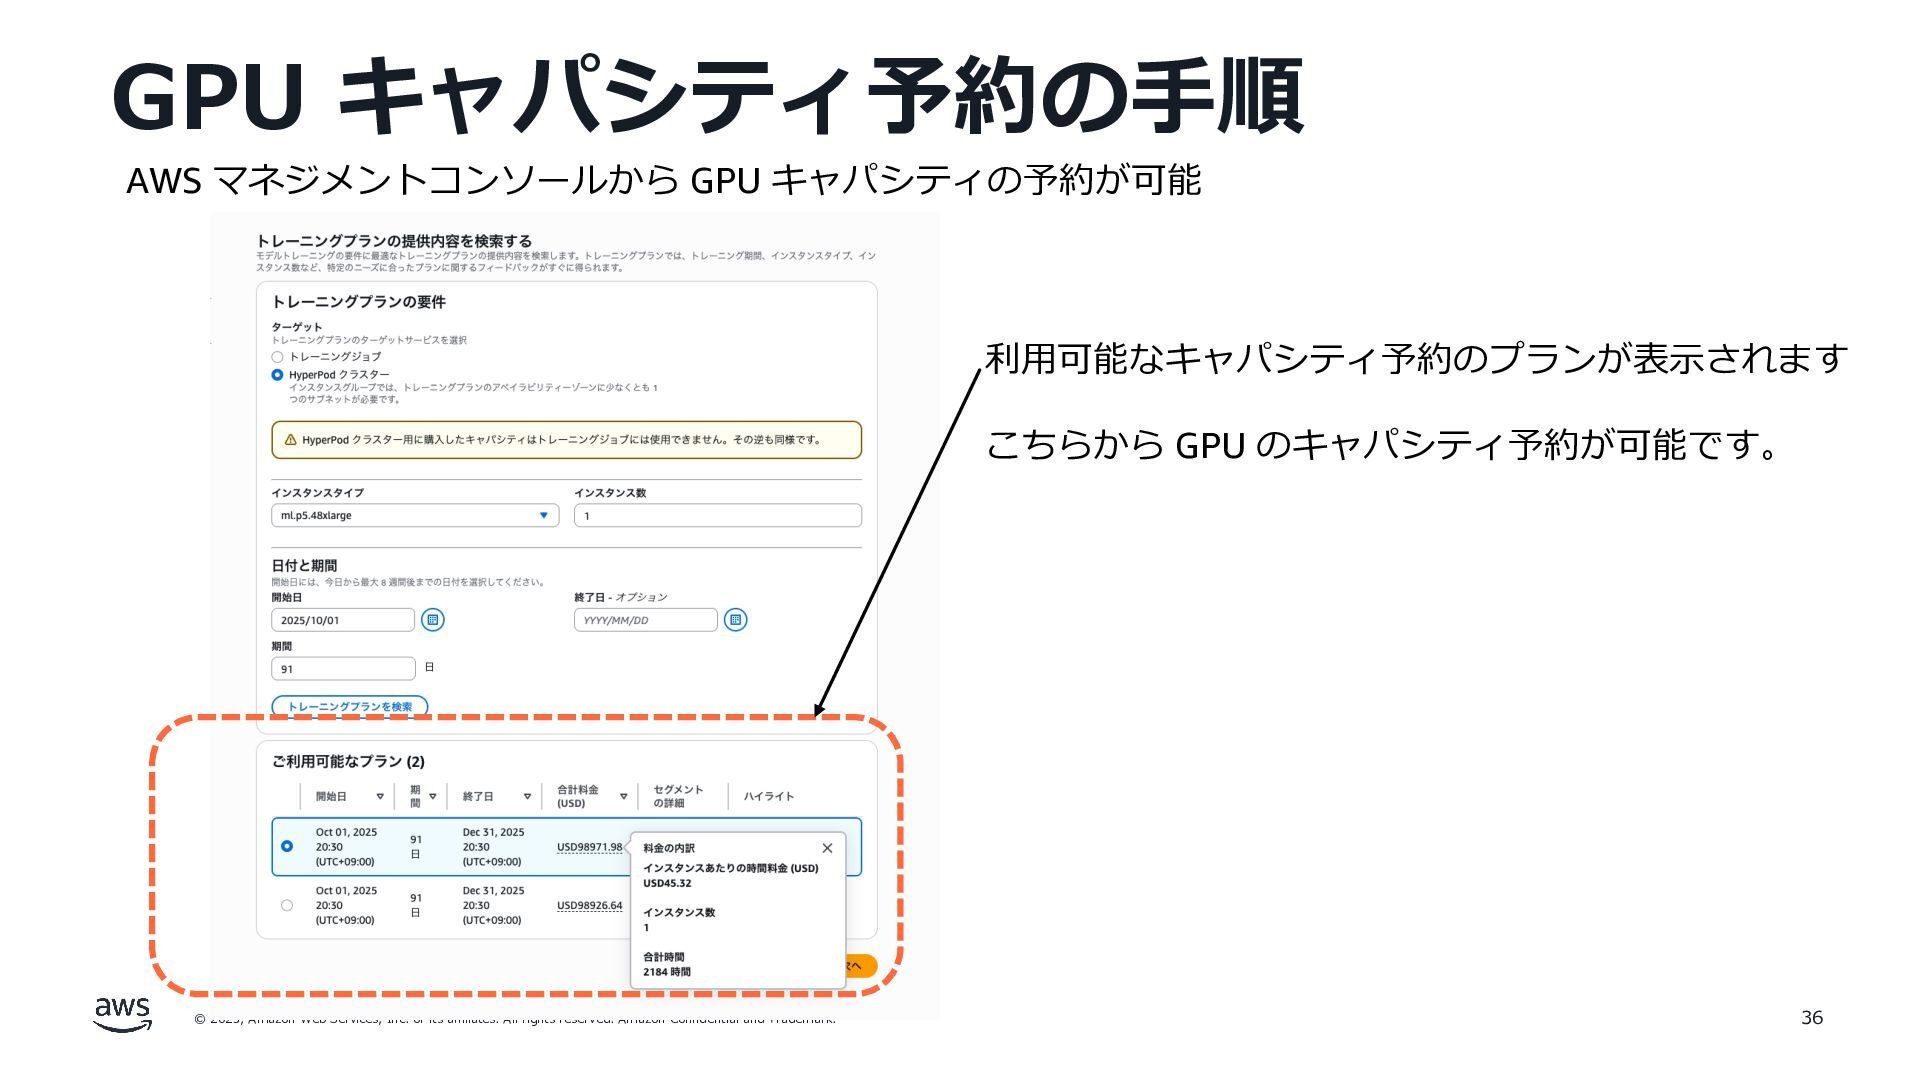Open the ml.p5.48xlarge instance type dropdown

pos(414,516)
